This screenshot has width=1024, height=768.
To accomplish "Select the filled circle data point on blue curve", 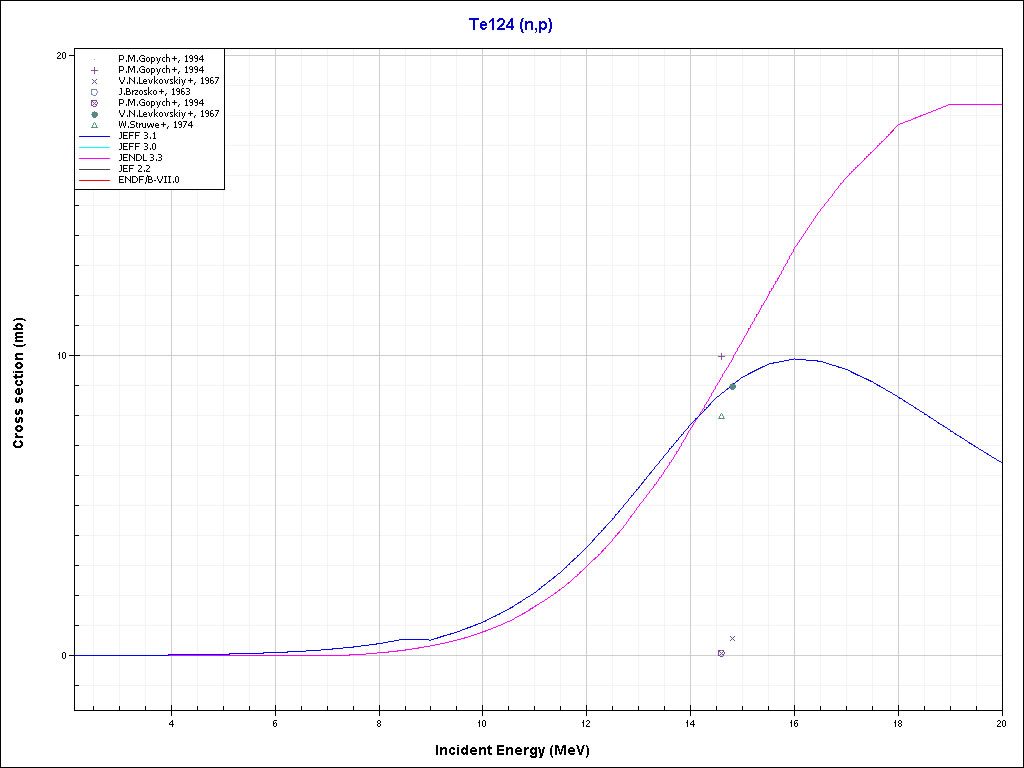I will (x=732, y=386).
